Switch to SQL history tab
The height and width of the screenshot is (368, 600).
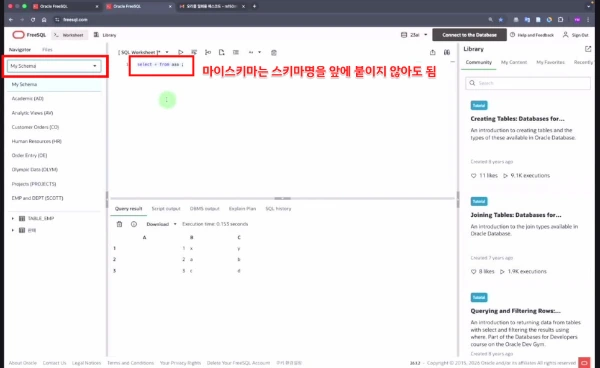(278, 209)
